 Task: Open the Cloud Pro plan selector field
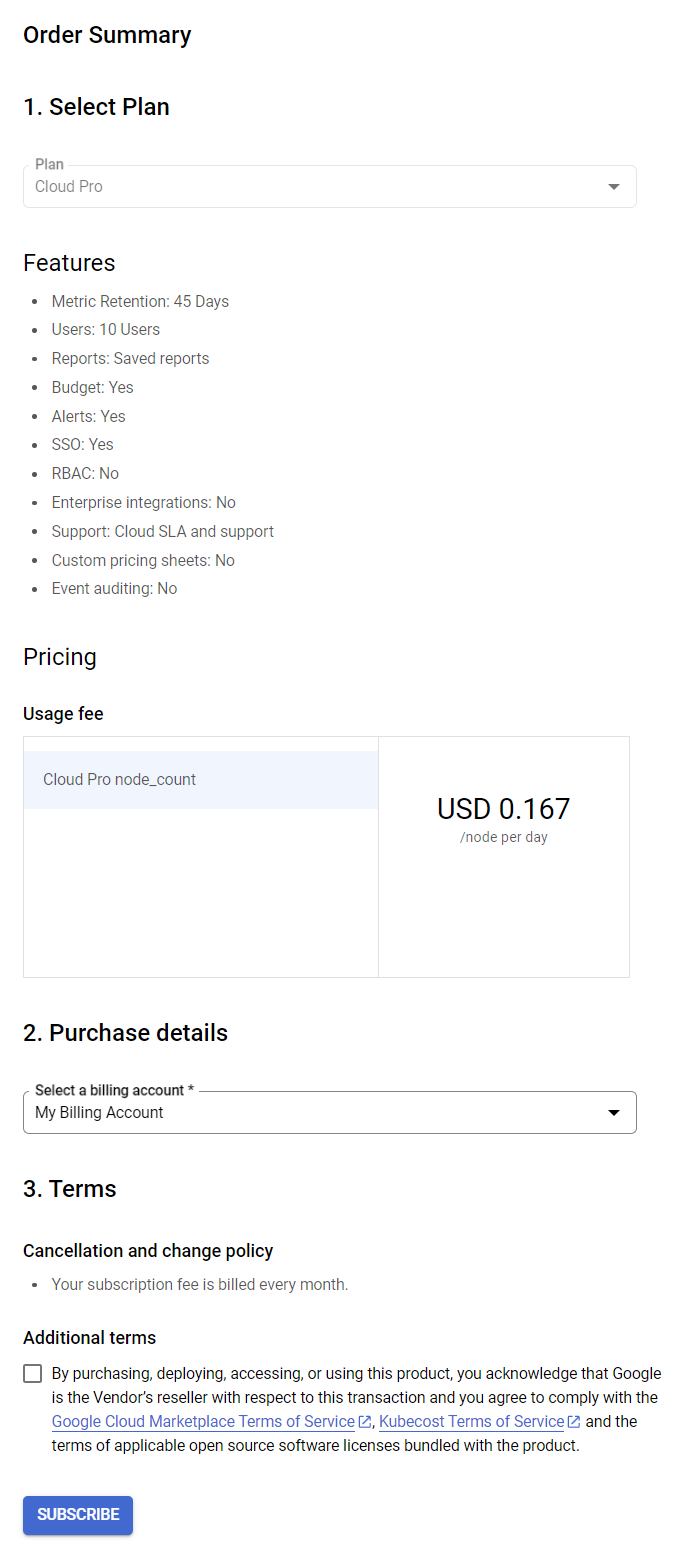tap(300, 187)
